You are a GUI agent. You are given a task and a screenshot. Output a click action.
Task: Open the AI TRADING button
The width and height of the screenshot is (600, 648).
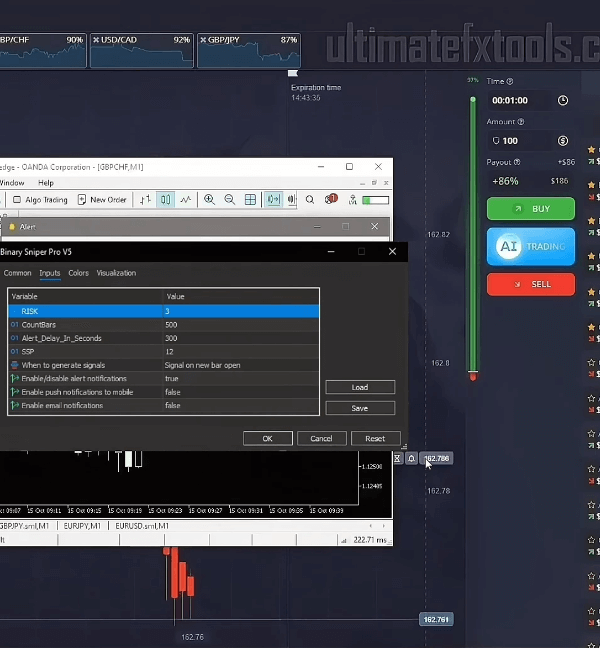tap(531, 247)
